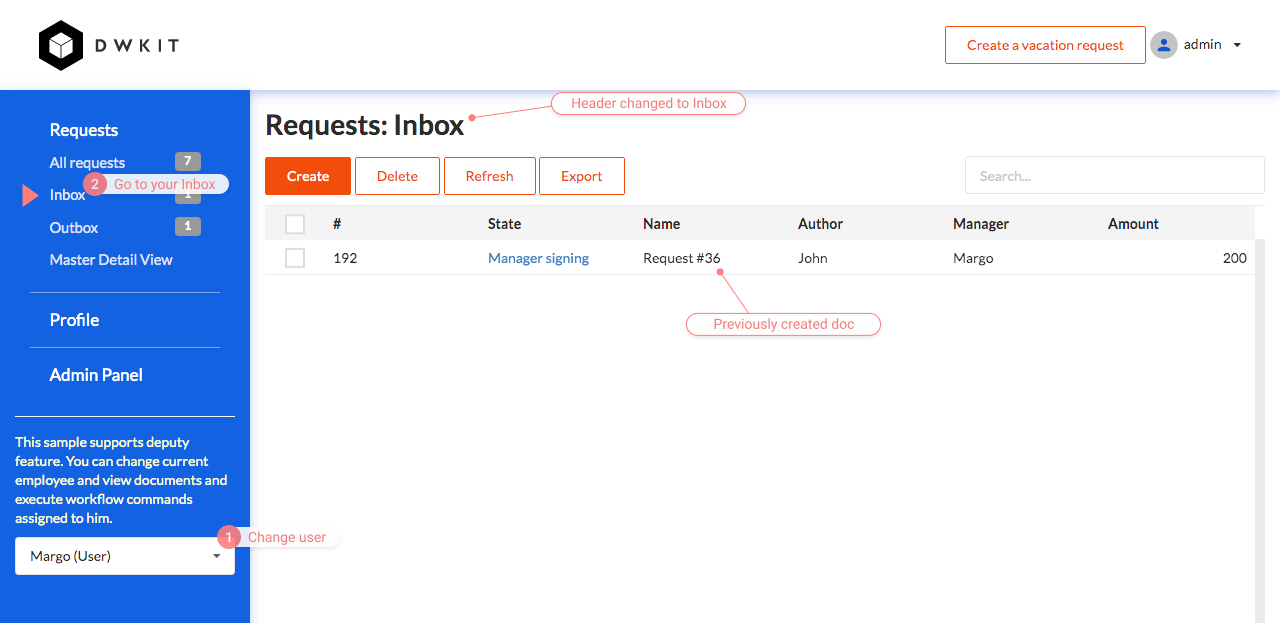Sort by the Name column header
This screenshot has width=1280, height=623.
pos(661,224)
